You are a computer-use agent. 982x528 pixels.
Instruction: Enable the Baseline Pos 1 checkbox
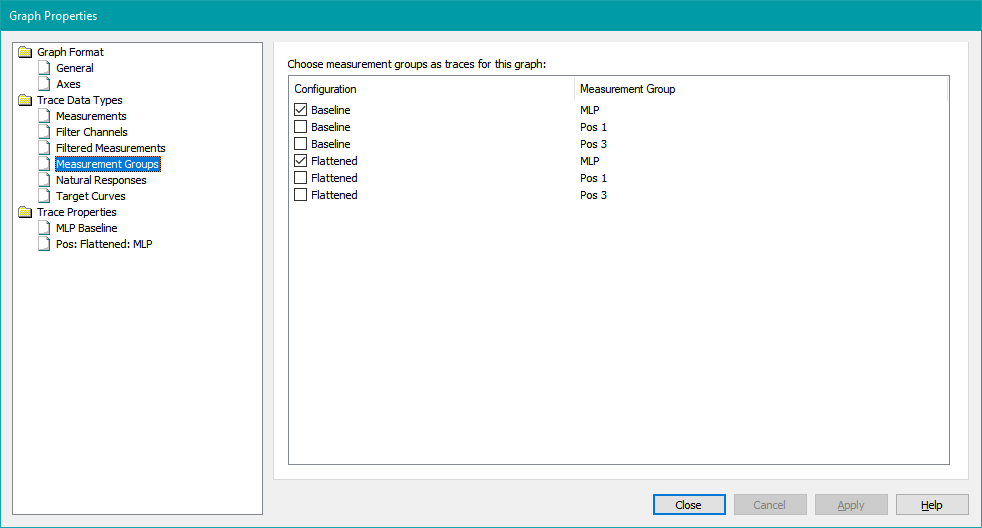(301, 127)
